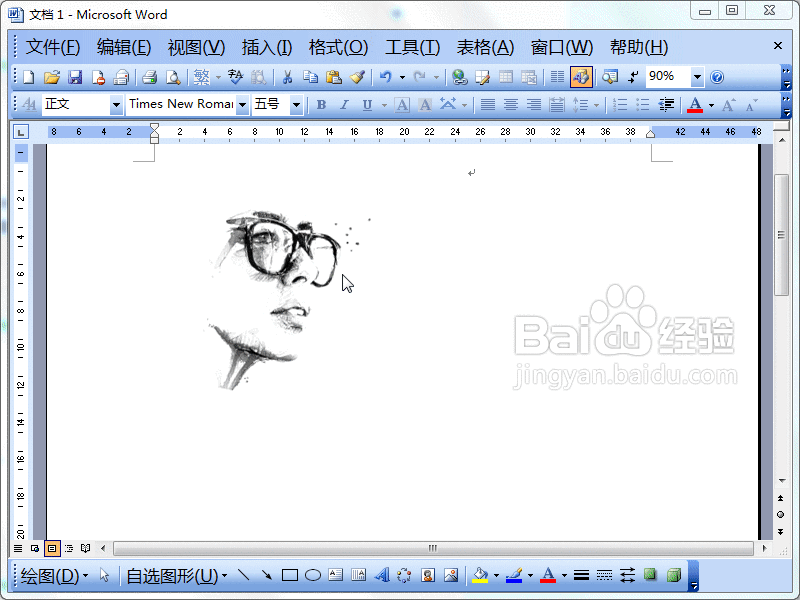The width and height of the screenshot is (800, 600).
Task: Run the spelling and grammar check
Action: click(x=233, y=77)
